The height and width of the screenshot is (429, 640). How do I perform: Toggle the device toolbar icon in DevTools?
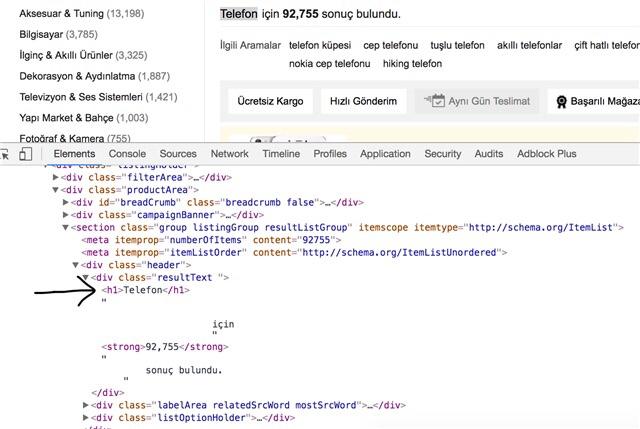click(25, 154)
